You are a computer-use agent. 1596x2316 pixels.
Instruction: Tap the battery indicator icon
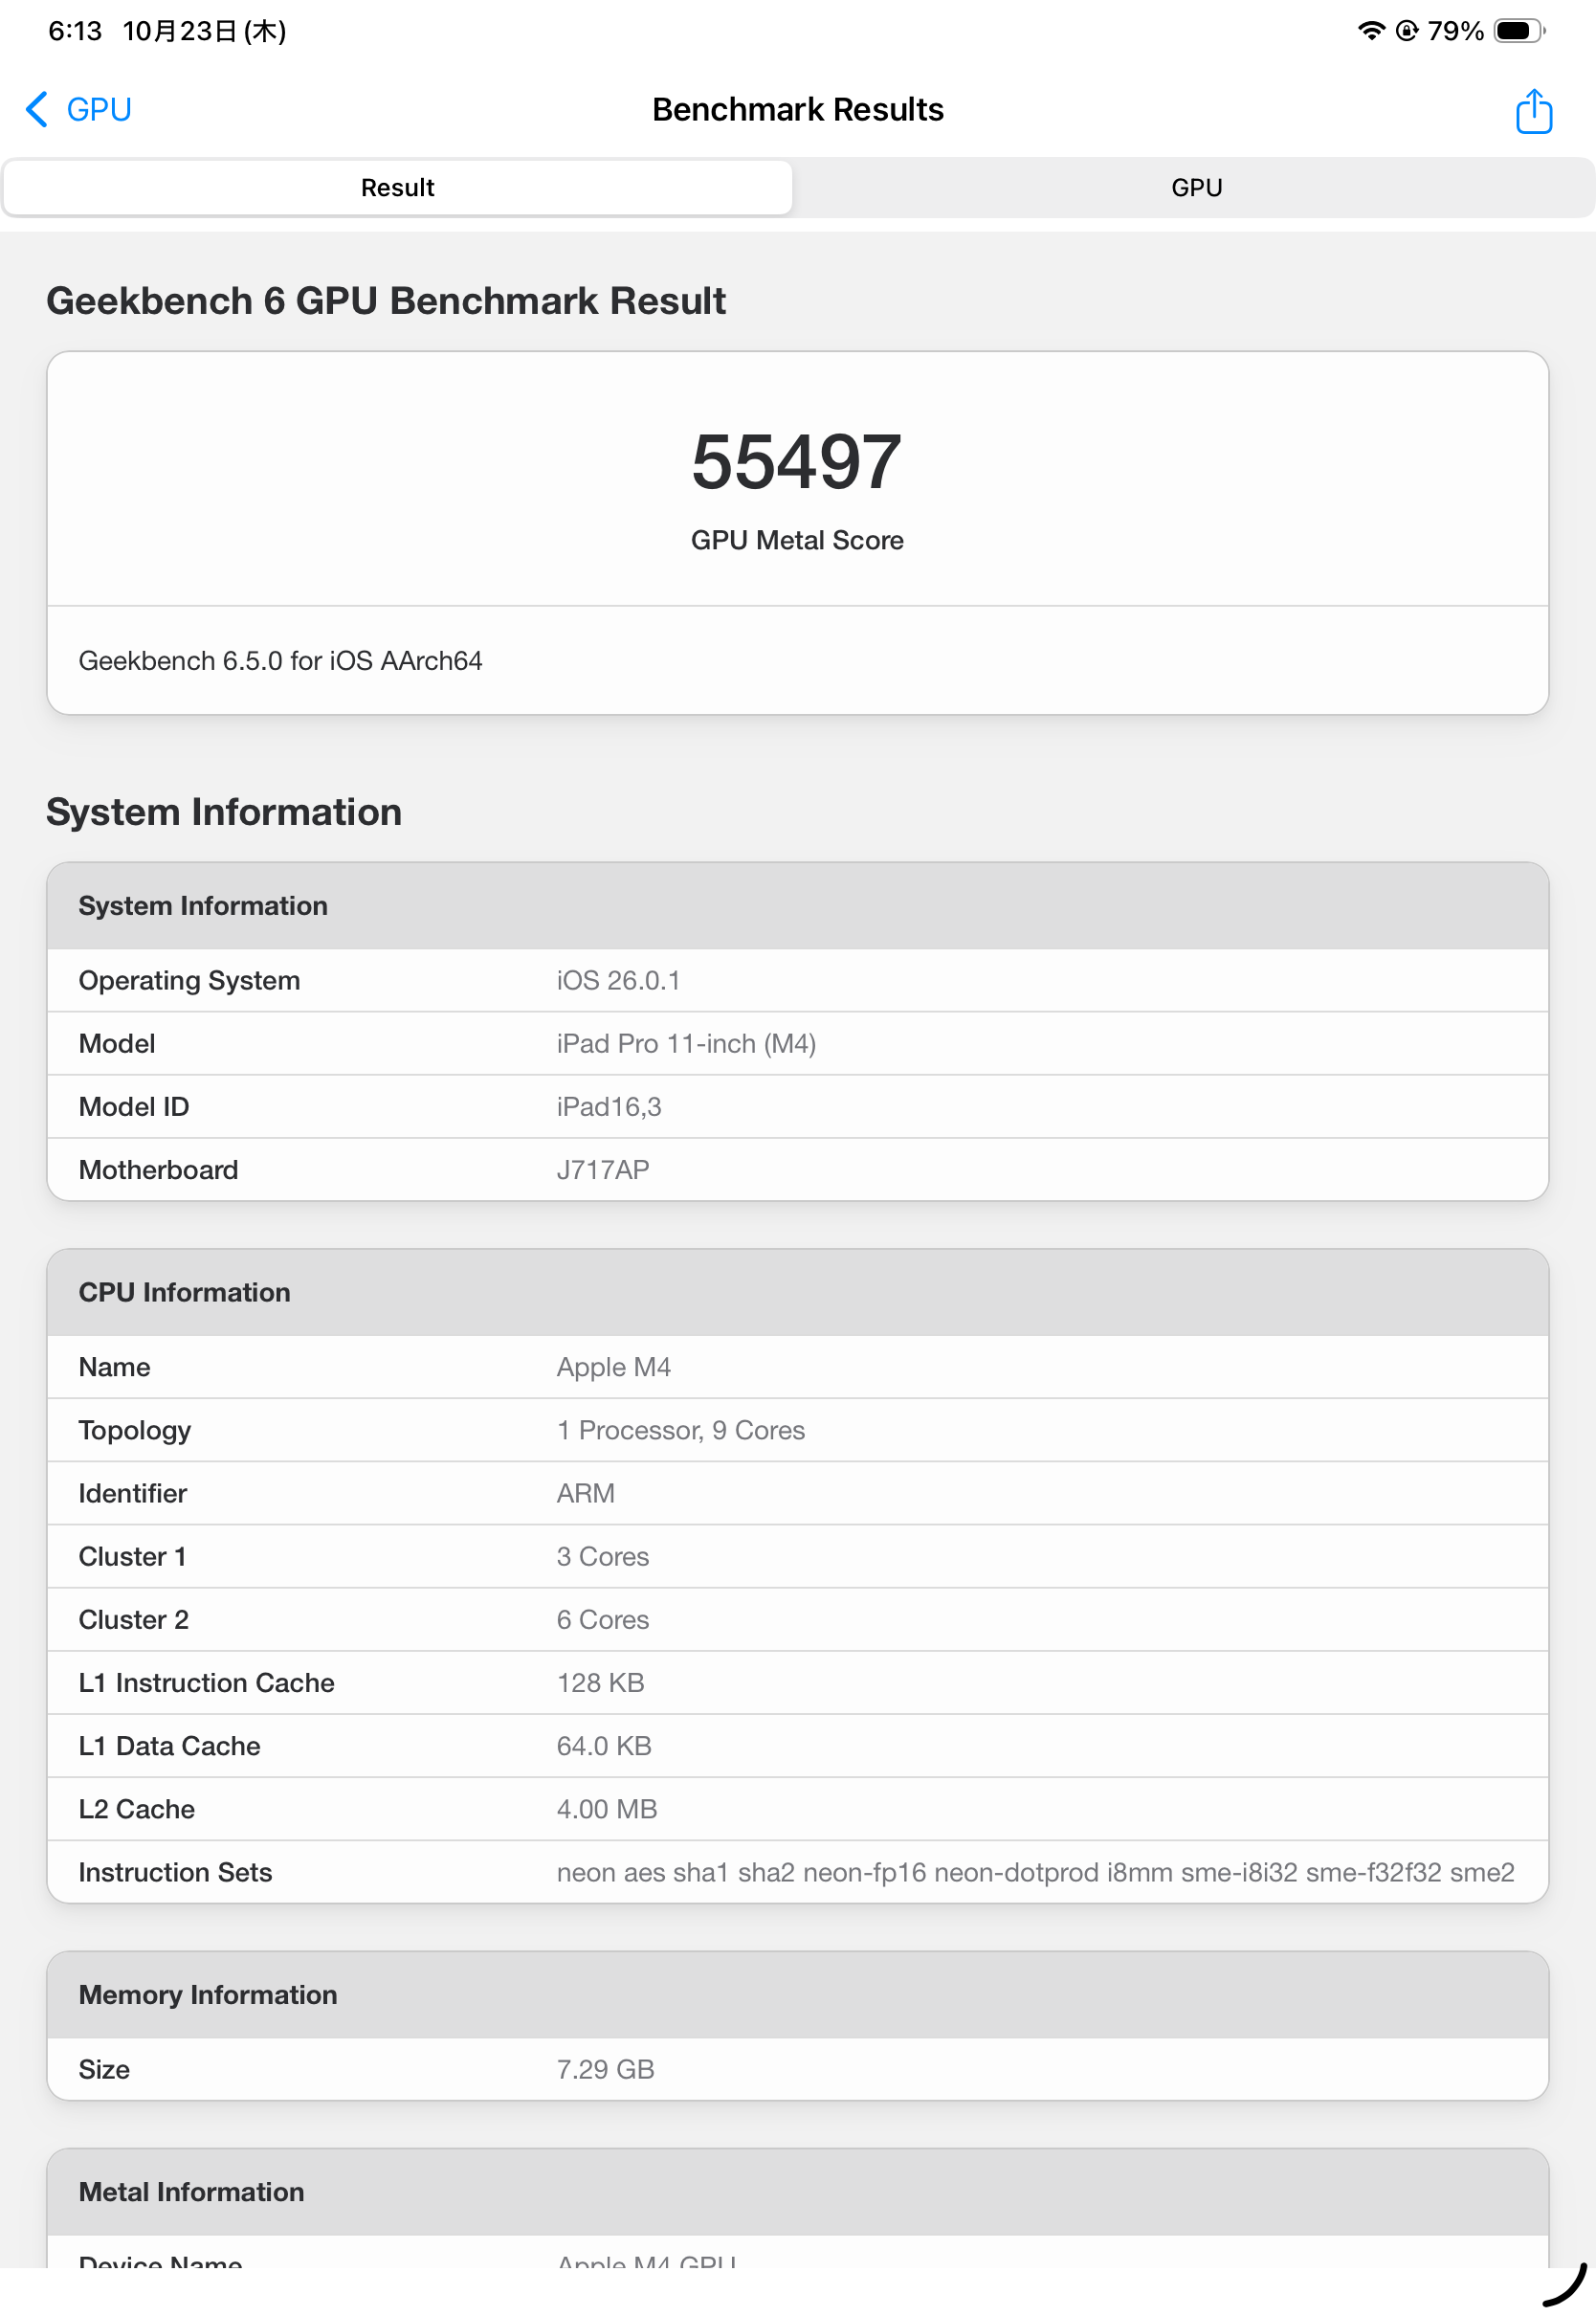(x=1517, y=31)
